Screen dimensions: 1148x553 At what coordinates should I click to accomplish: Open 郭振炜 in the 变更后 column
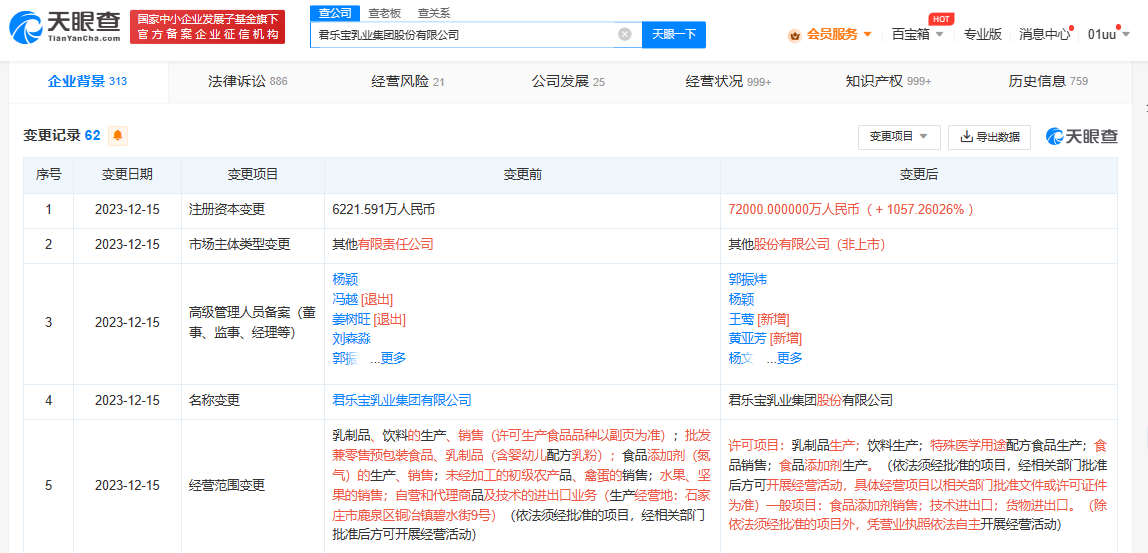click(x=748, y=279)
